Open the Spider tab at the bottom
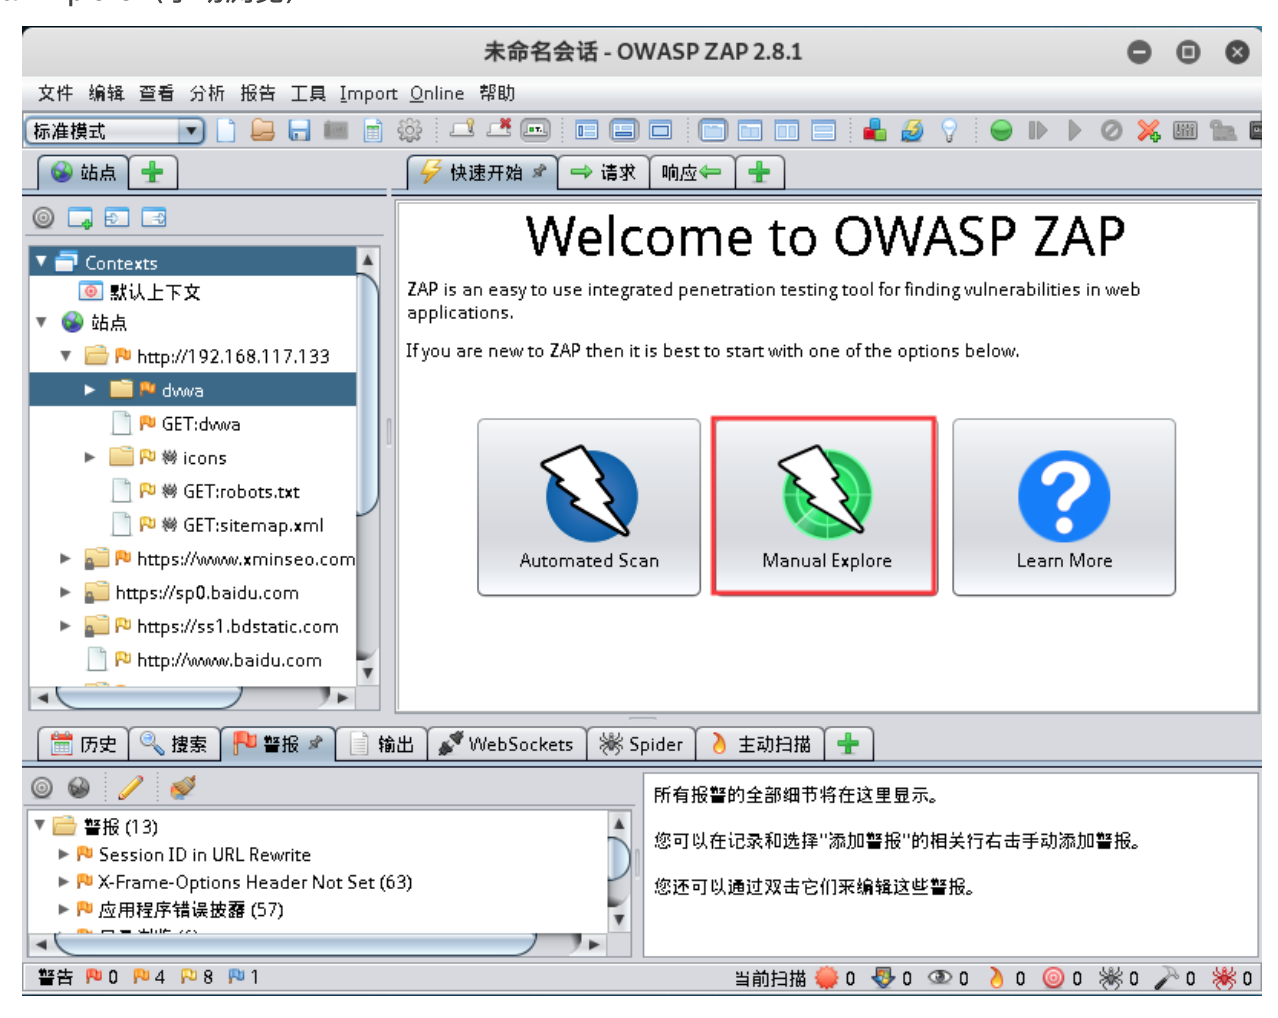1278x1018 pixels. point(641,744)
